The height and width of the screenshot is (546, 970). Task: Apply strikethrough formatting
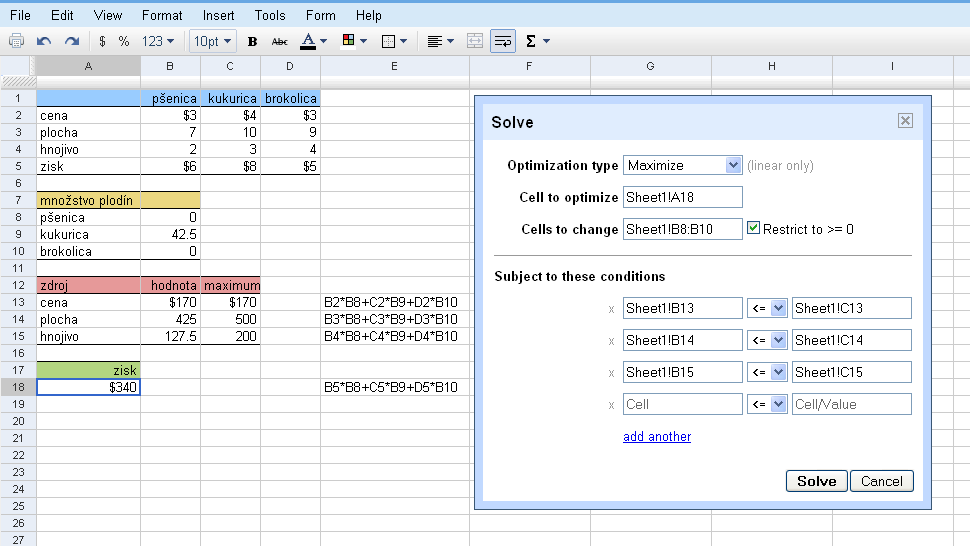[280, 41]
